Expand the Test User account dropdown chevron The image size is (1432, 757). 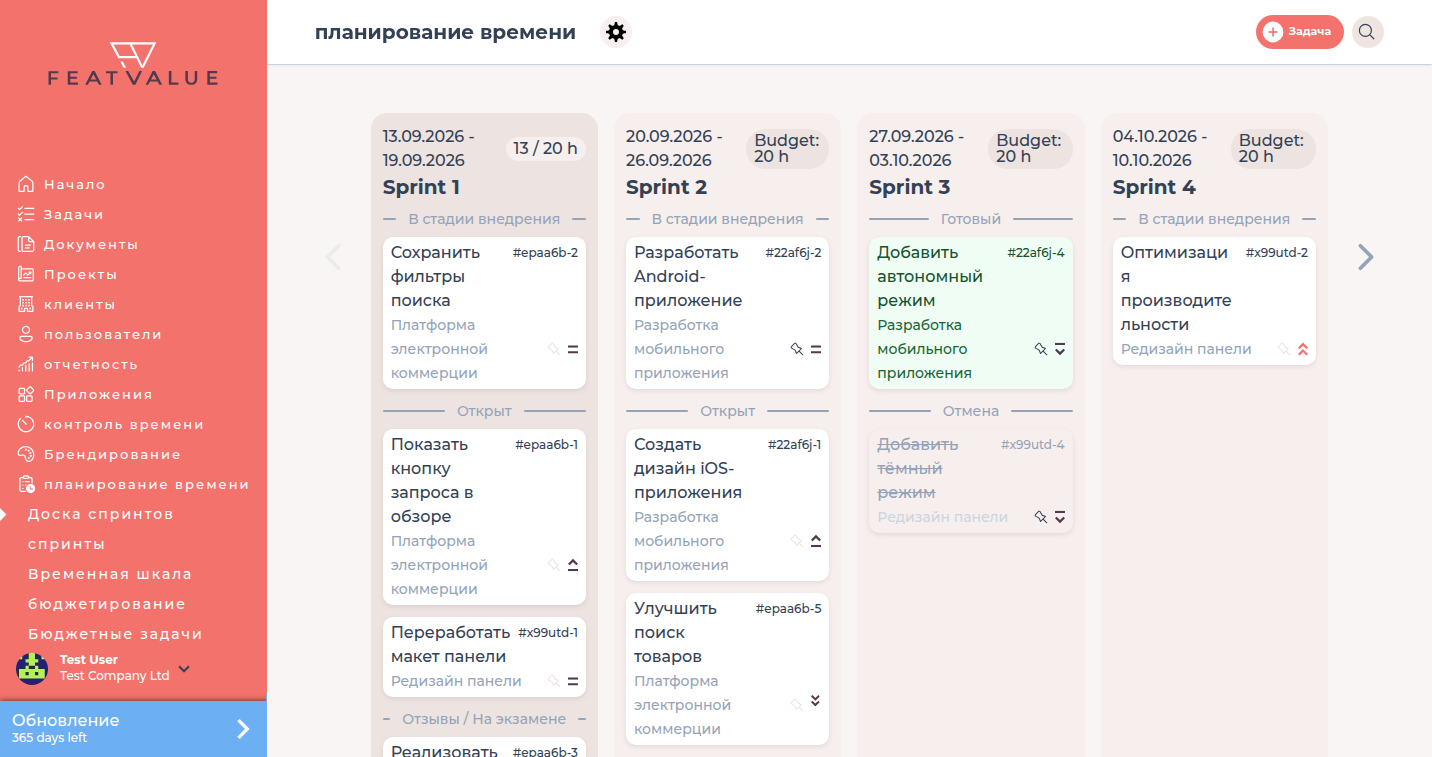[x=184, y=668]
